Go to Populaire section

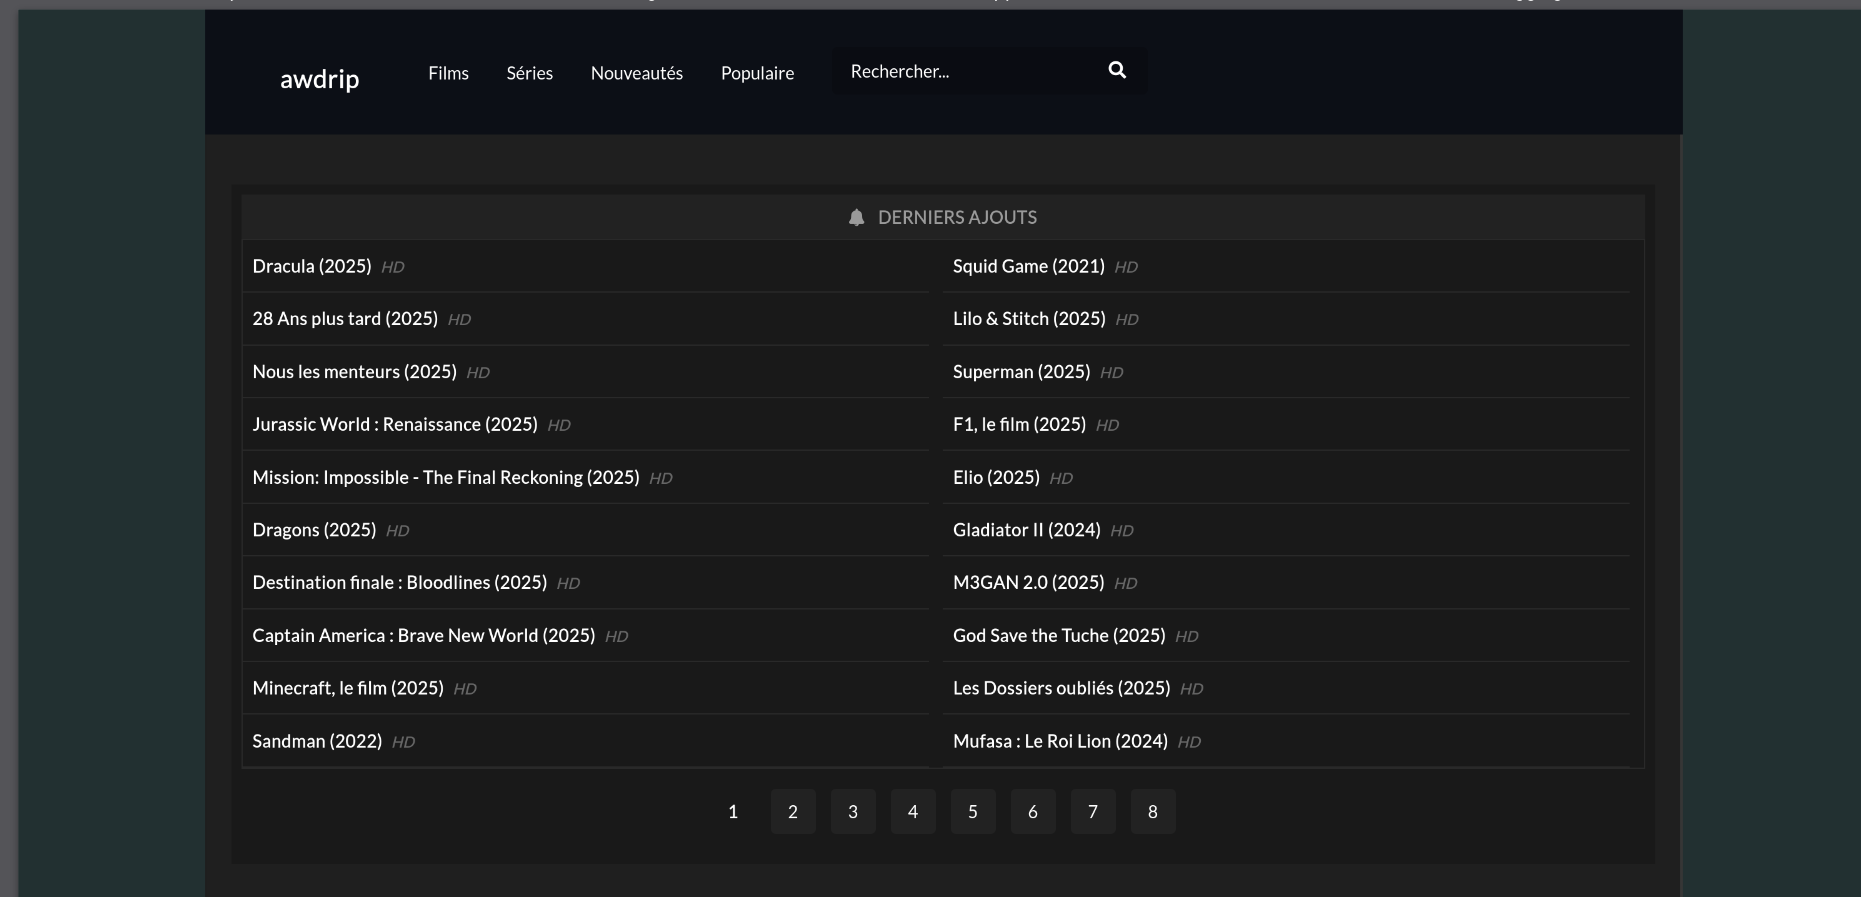[x=757, y=73]
